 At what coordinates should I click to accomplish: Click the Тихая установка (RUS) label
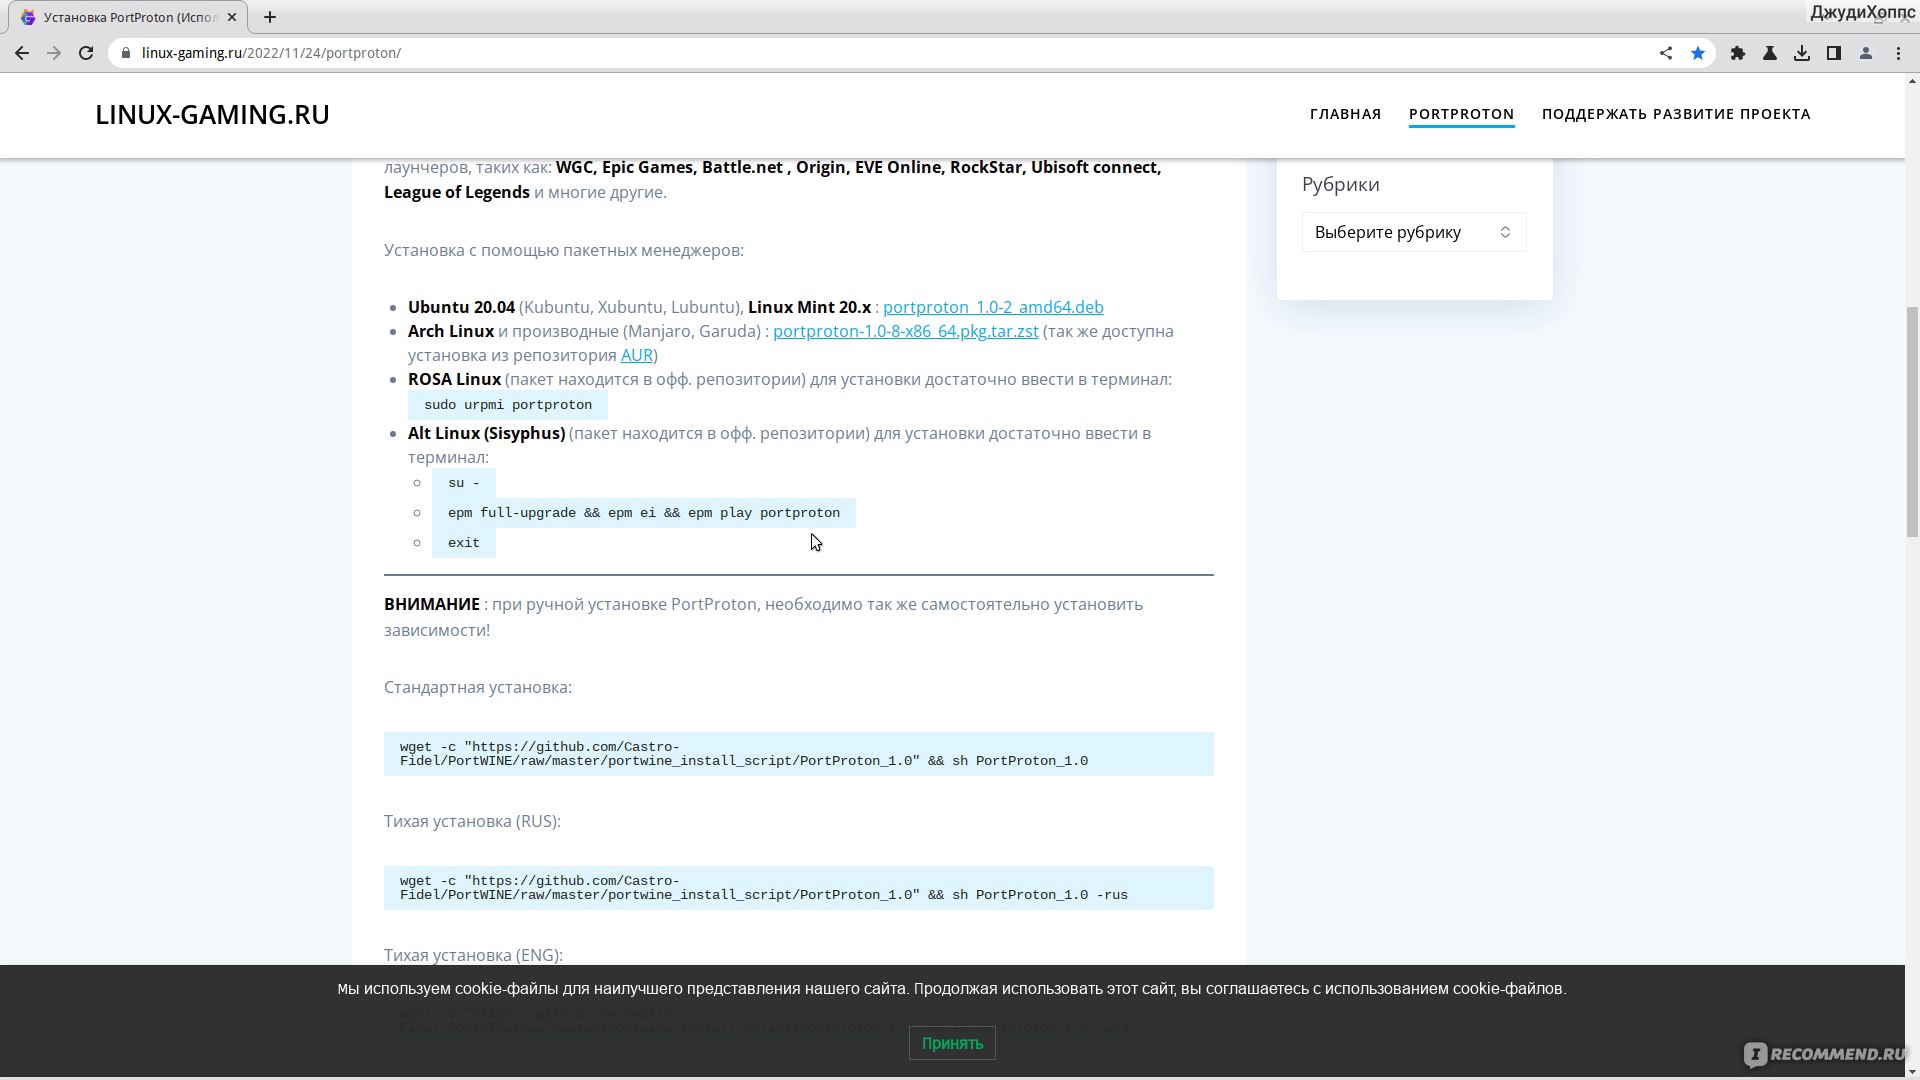472,821
